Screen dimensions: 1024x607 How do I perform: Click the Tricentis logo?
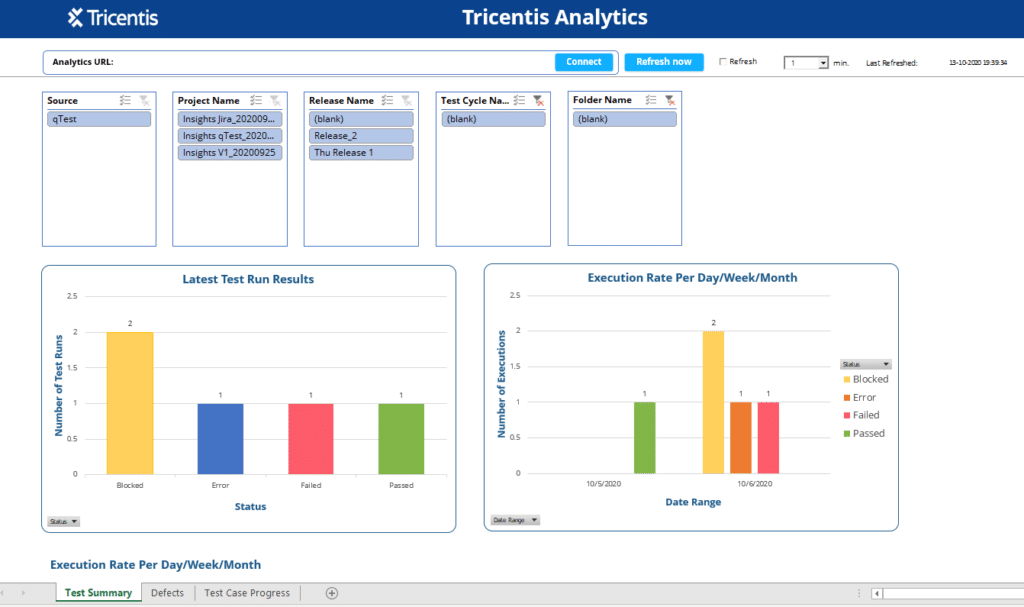point(112,18)
